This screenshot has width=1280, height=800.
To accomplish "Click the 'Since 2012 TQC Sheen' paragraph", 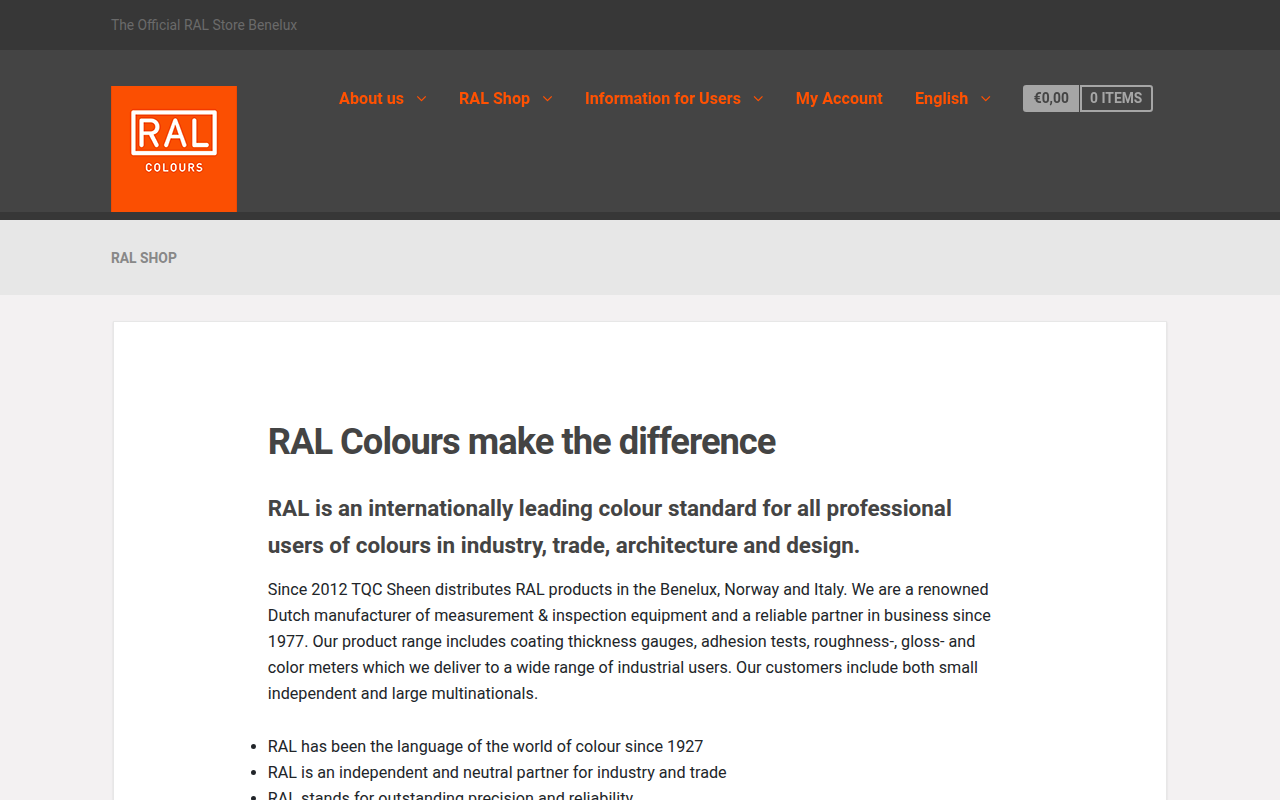I will pos(630,641).
